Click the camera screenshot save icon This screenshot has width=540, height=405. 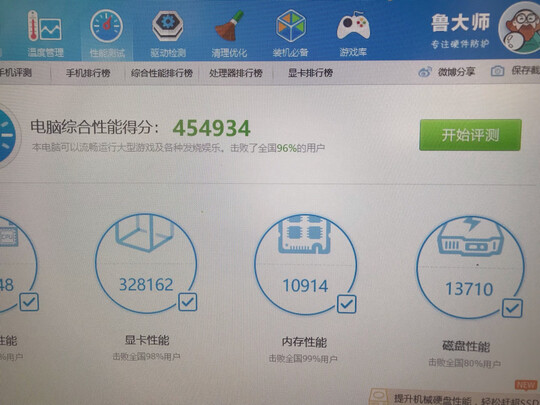(x=497, y=71)
